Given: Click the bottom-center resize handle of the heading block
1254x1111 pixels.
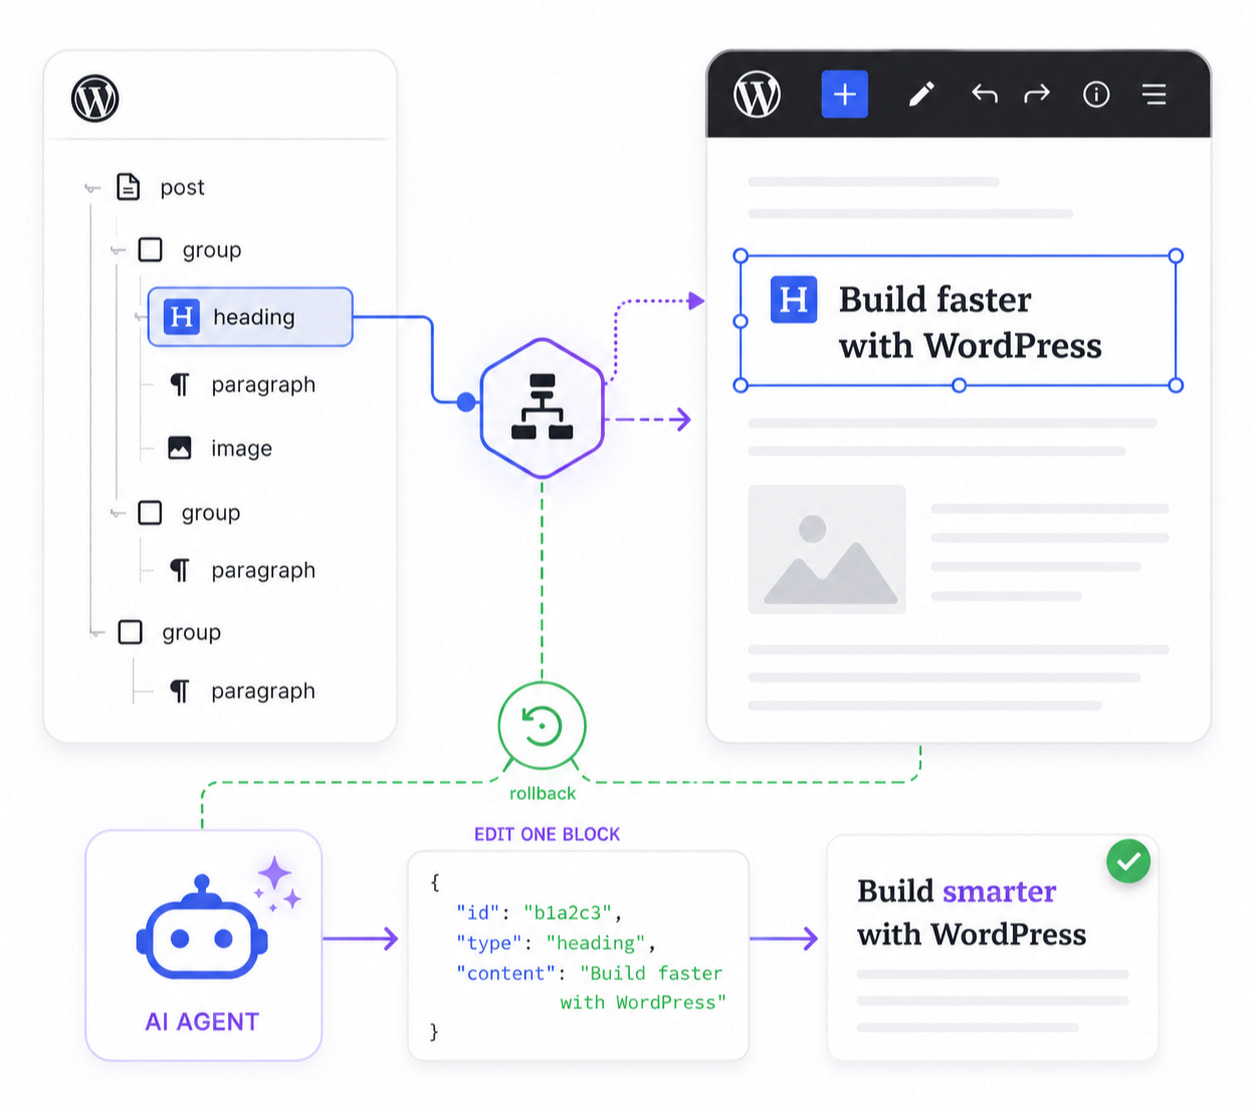Looking at the screenshot, I should (x=959, y=385).
